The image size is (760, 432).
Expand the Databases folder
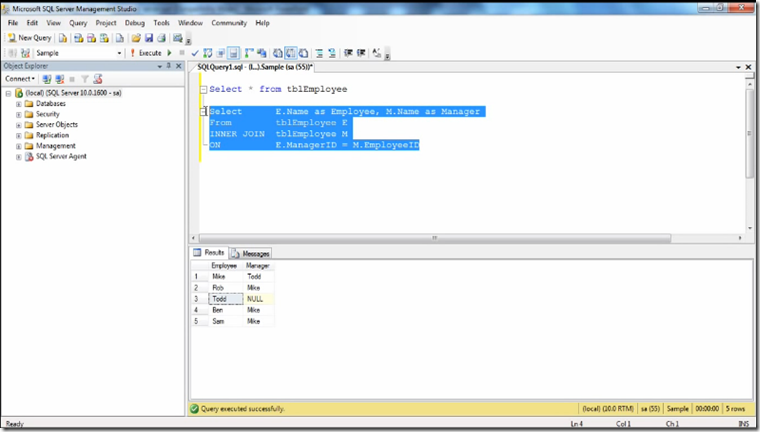[x=18, y=104]
